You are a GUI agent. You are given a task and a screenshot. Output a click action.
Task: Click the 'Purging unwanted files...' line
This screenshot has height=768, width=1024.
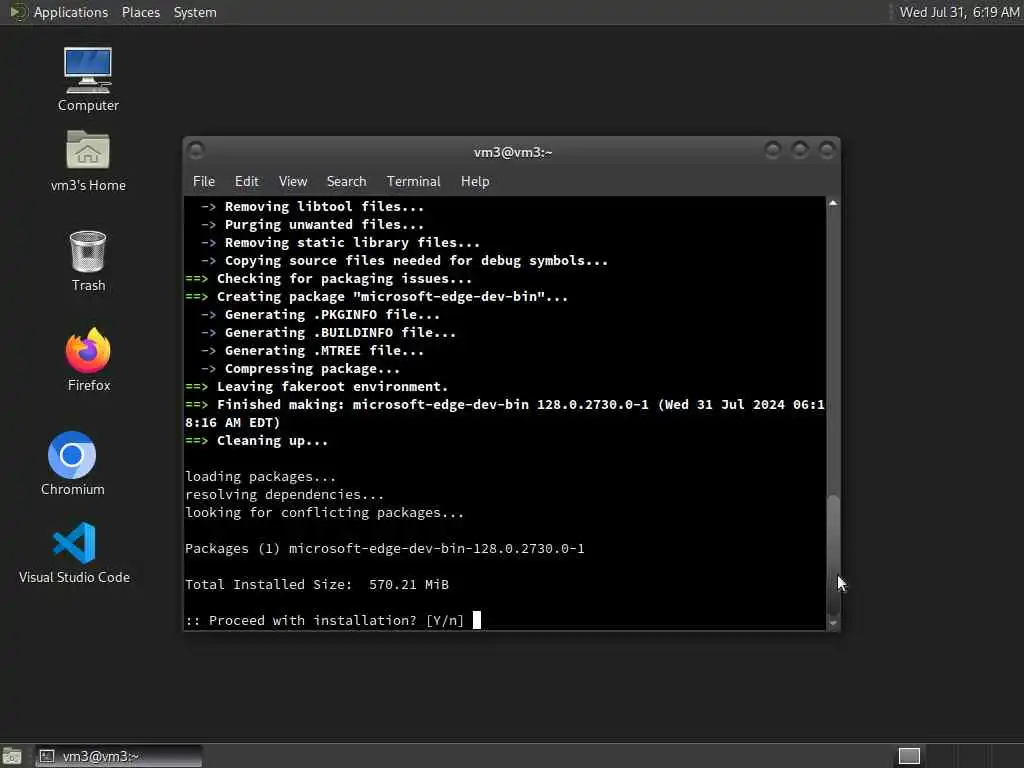coord(313,225)
